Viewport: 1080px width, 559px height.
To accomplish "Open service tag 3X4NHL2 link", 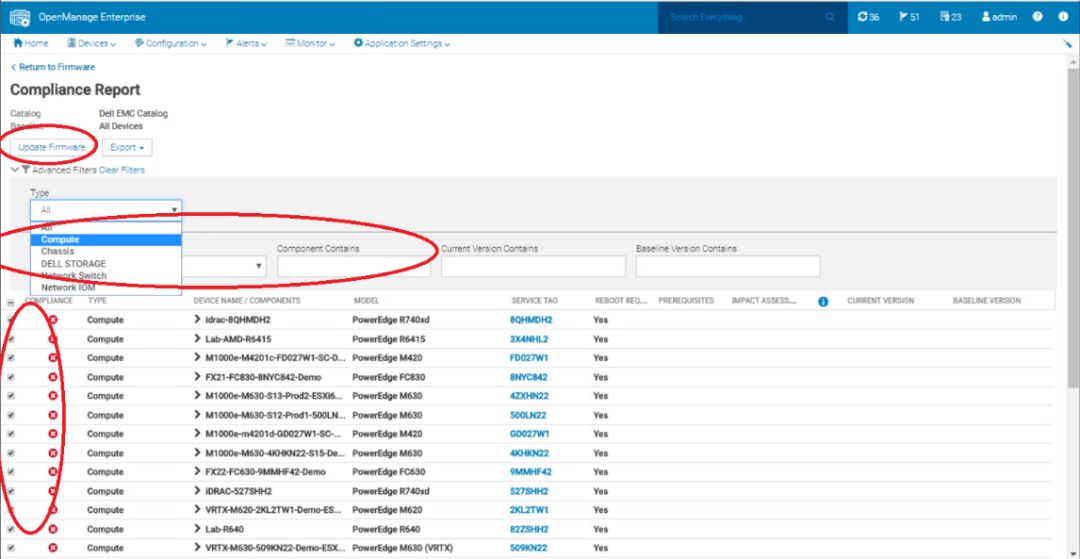I will click(529, 339).
